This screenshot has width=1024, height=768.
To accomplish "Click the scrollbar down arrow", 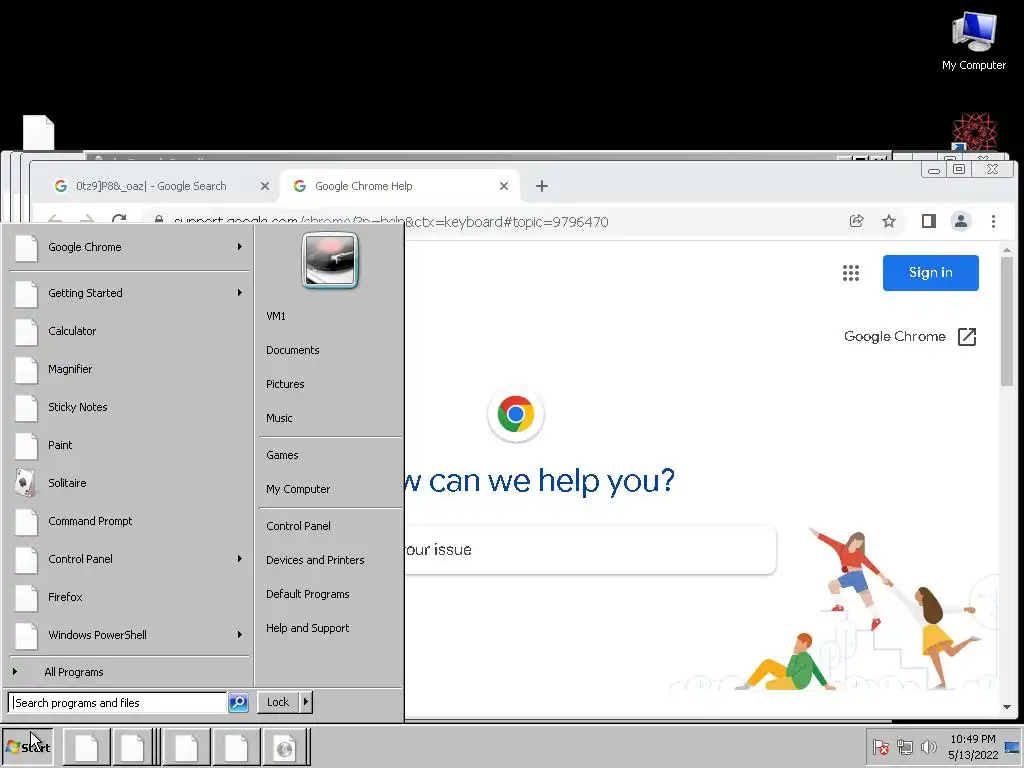I will (1006, 707).
